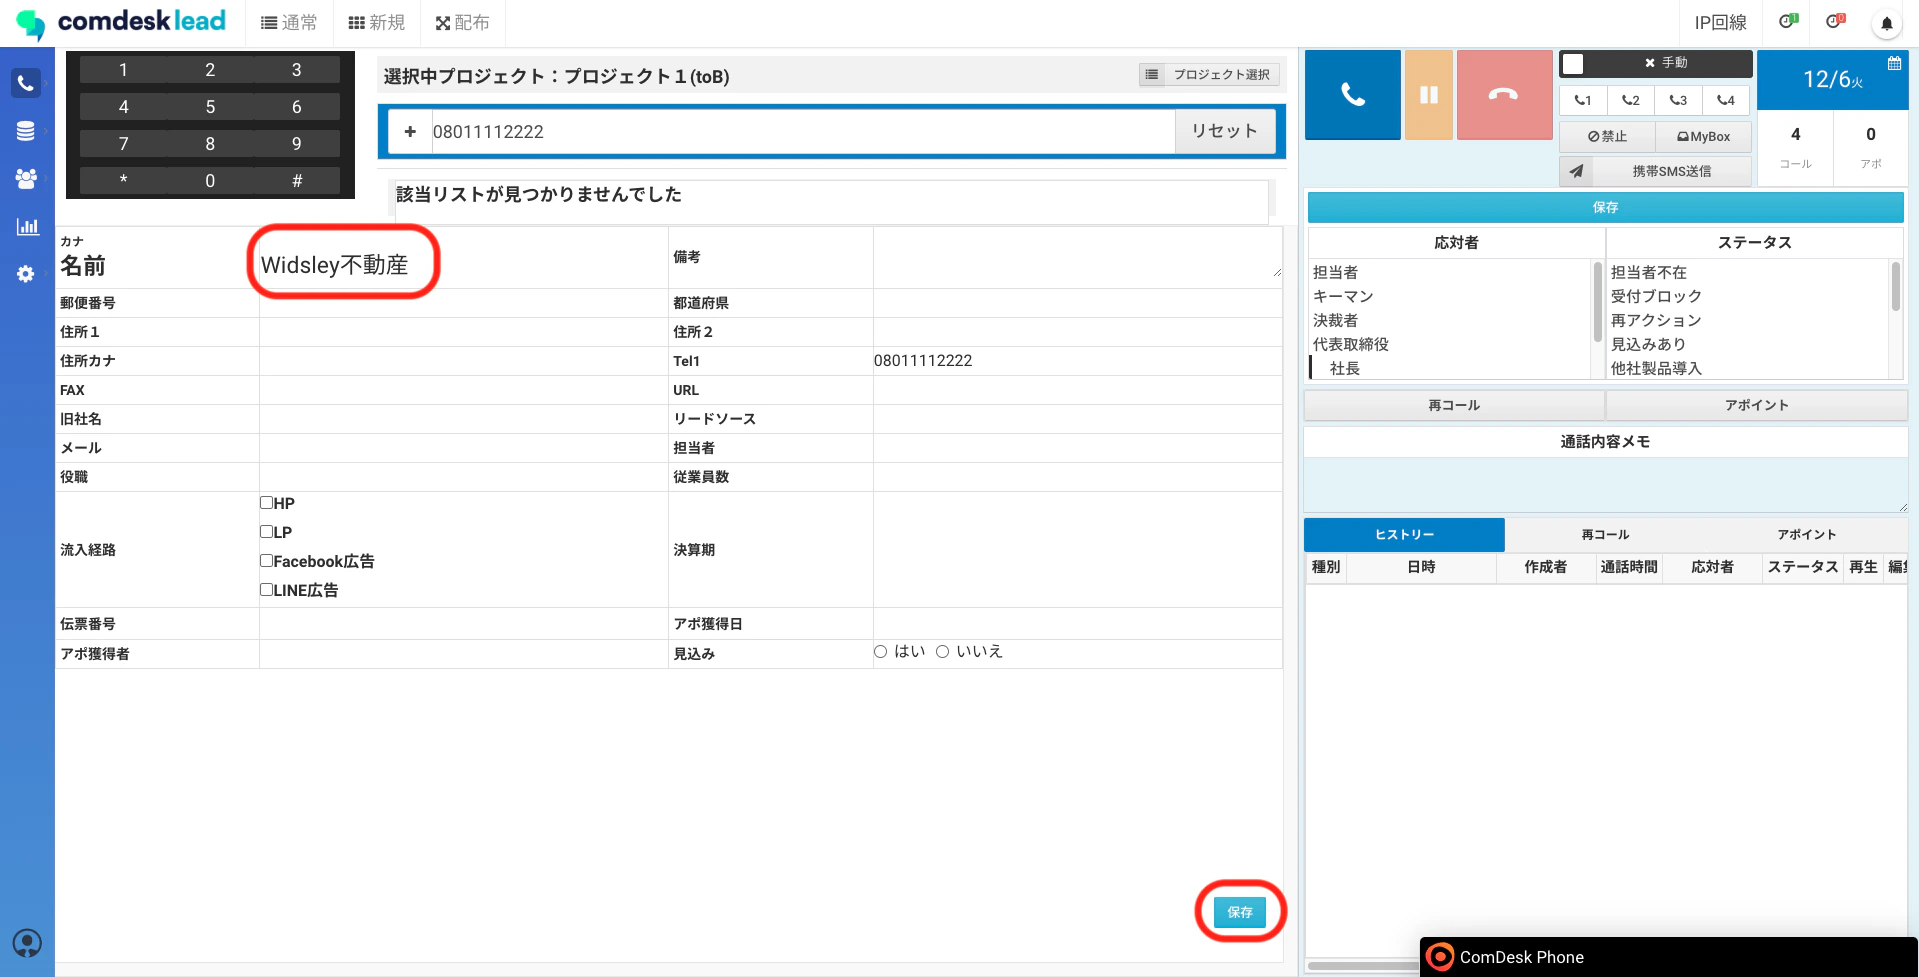Click IP回線 in the top bar
Viewport: 1919px width, 977px height.
(1720, 22)
